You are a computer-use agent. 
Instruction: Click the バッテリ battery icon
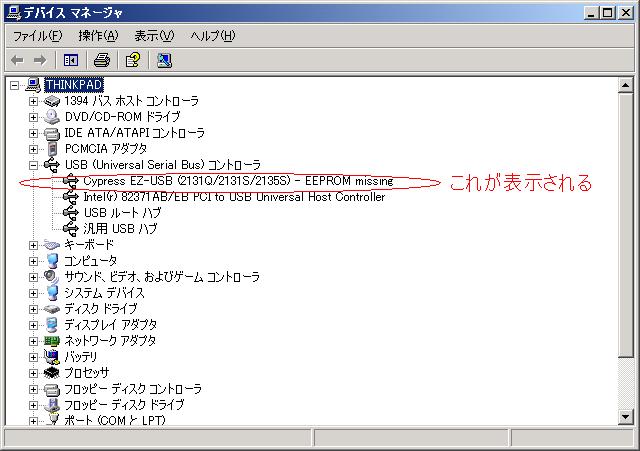pos(52,357)
